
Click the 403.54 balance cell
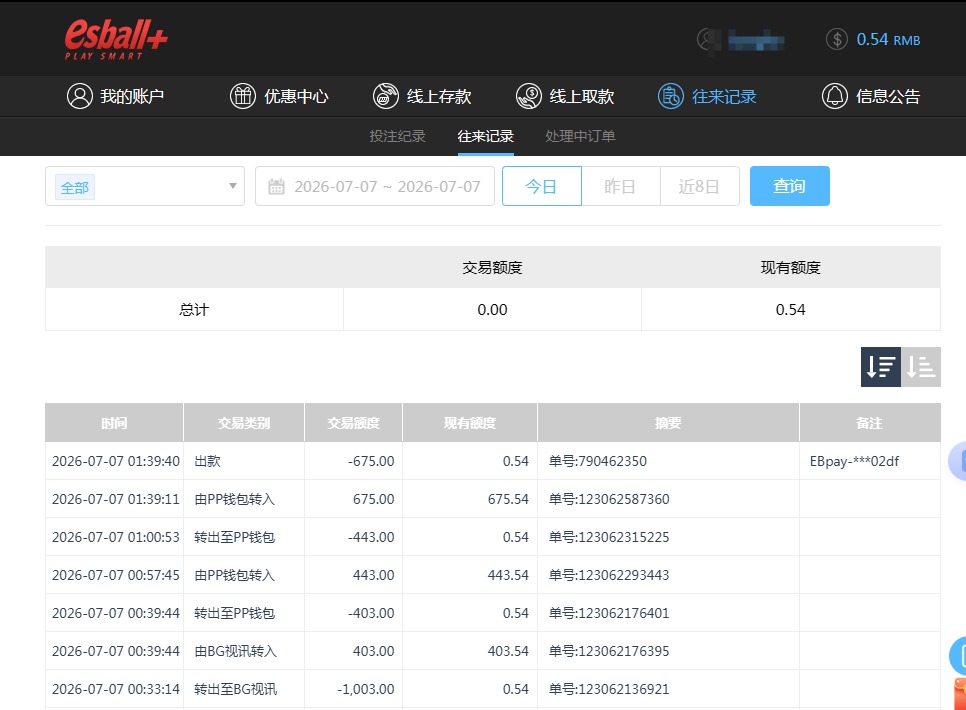pos(508,651)
